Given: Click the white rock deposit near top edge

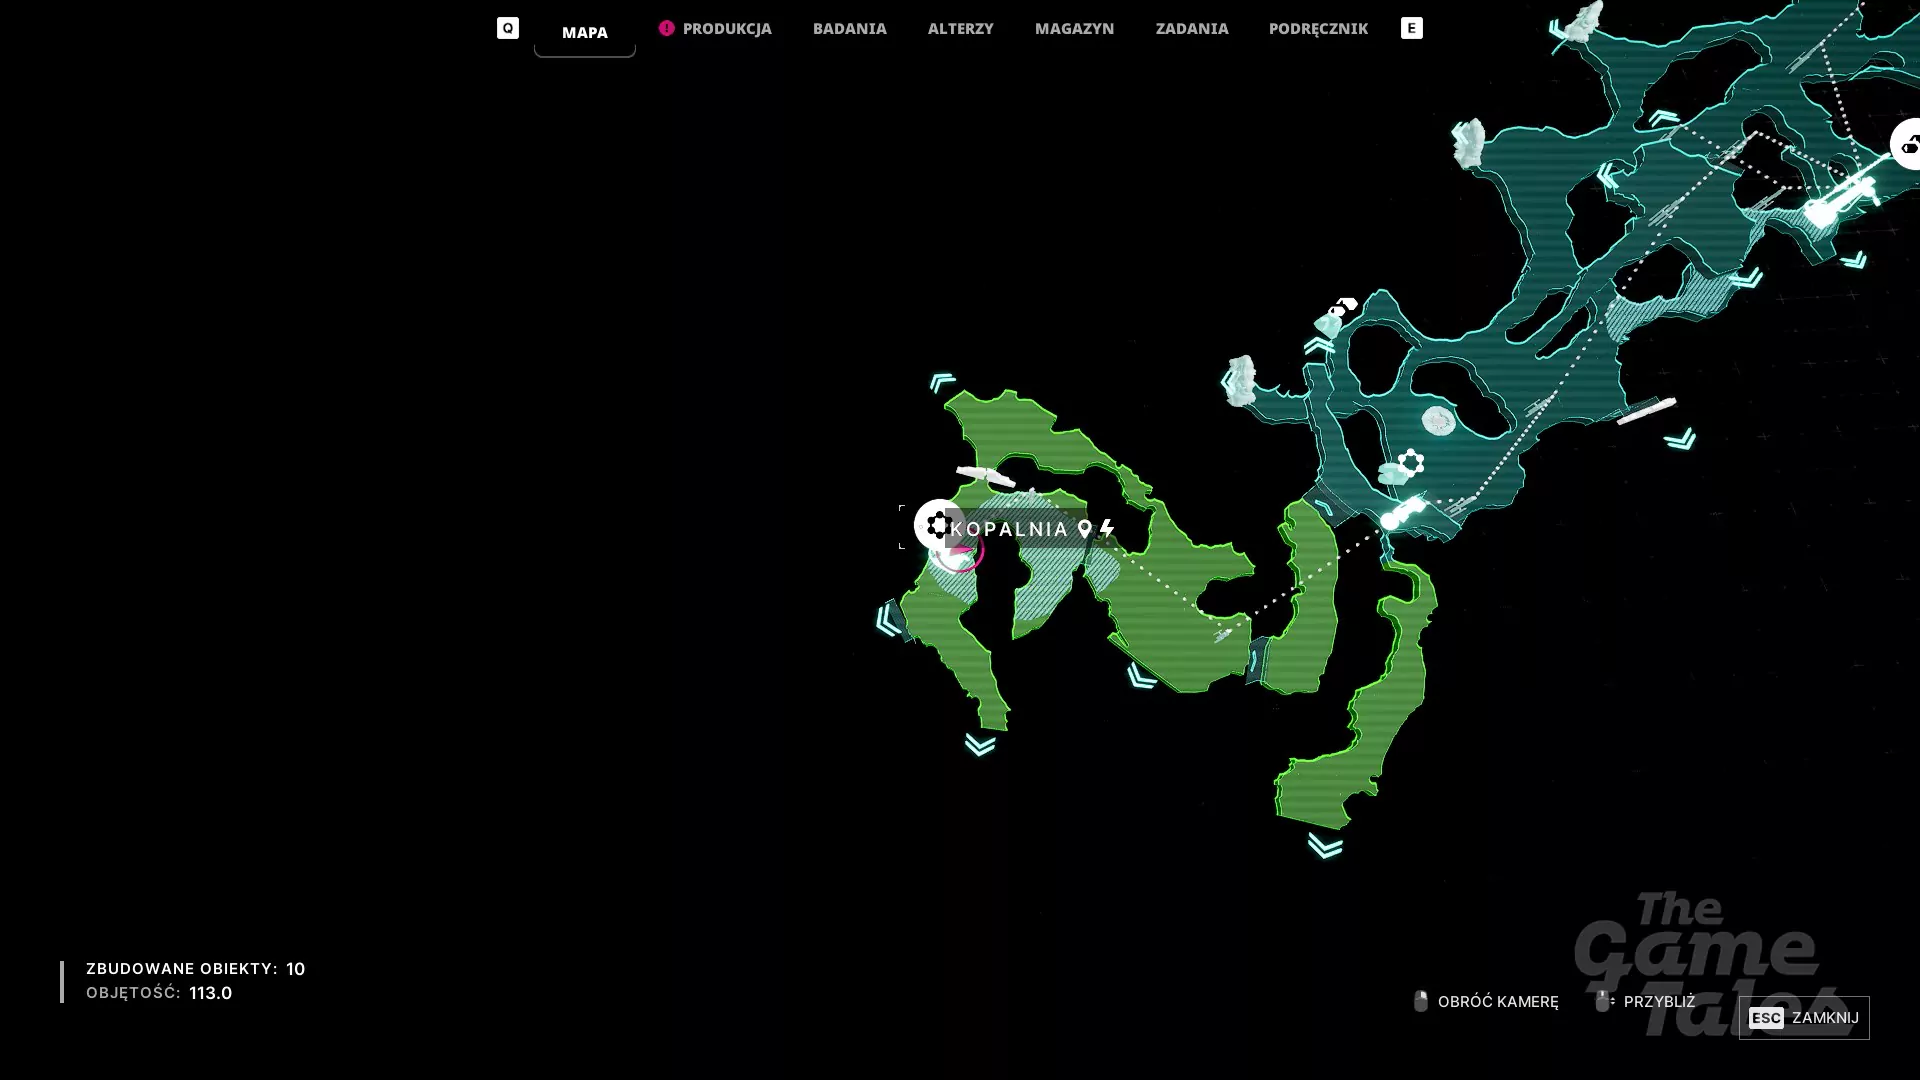Looking at the screenshot, I should [1583, 22].
